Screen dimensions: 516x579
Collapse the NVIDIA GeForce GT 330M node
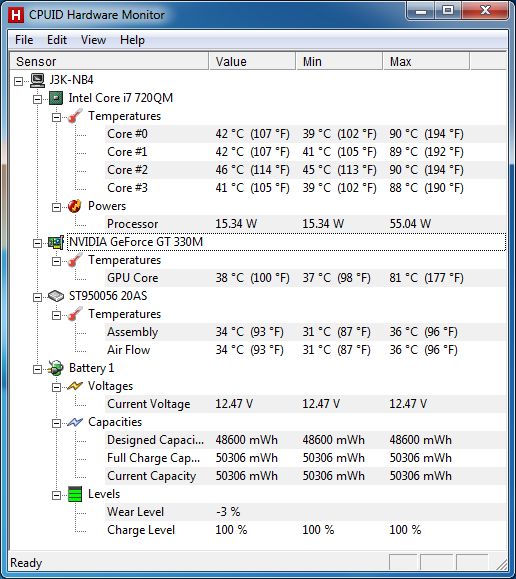(x=37, y=243)
